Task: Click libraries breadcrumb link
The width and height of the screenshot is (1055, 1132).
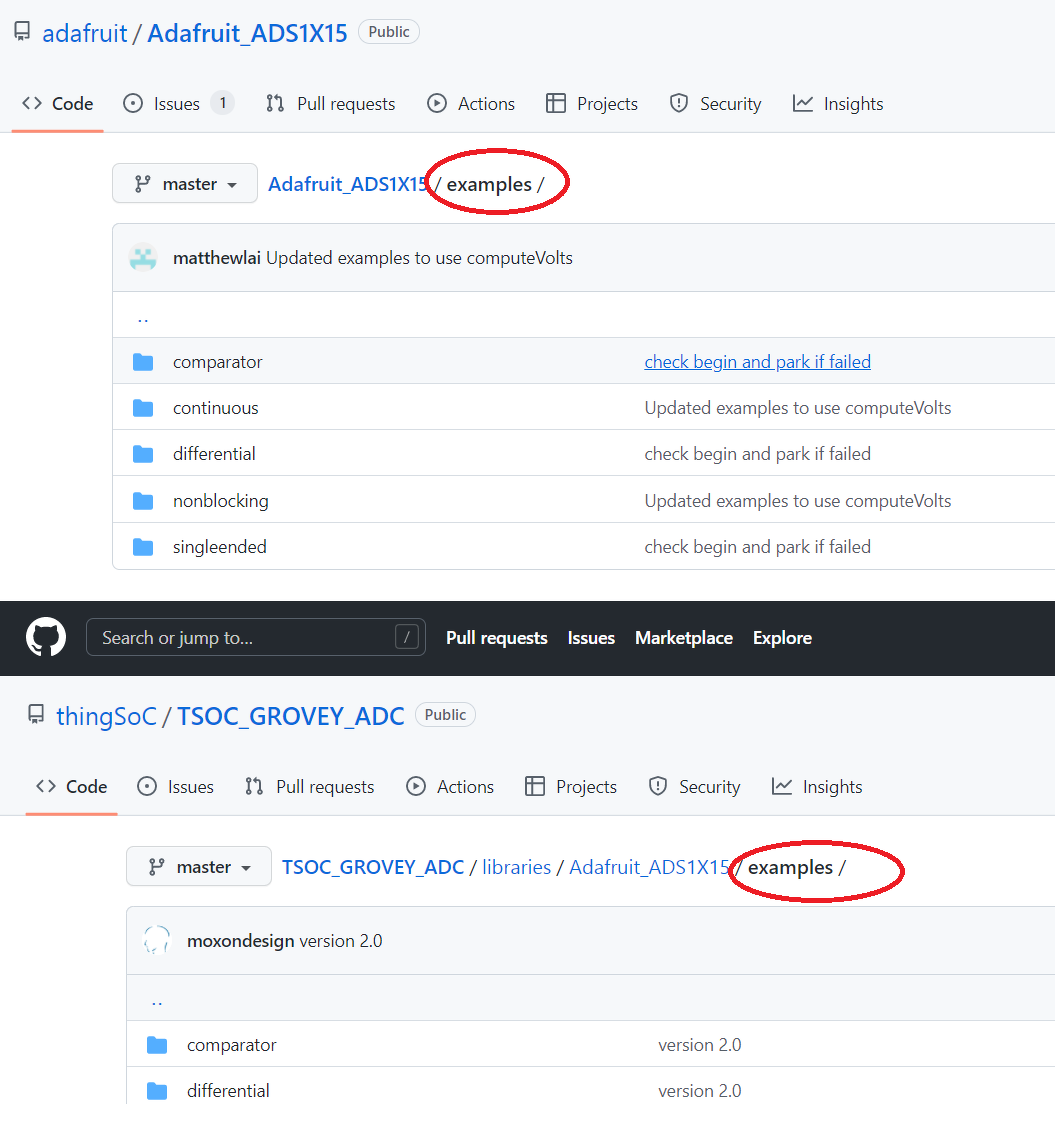Action: (x=516, y=867)
